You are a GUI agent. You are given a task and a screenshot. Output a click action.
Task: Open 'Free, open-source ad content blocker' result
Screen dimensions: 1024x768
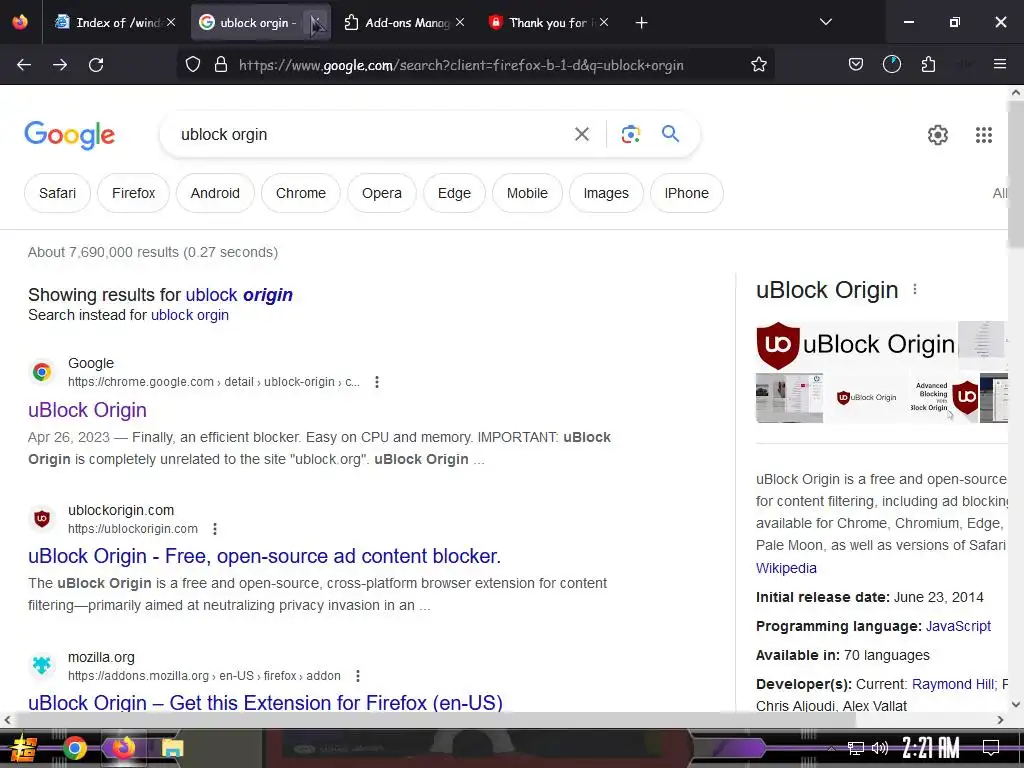coord(264,556)
